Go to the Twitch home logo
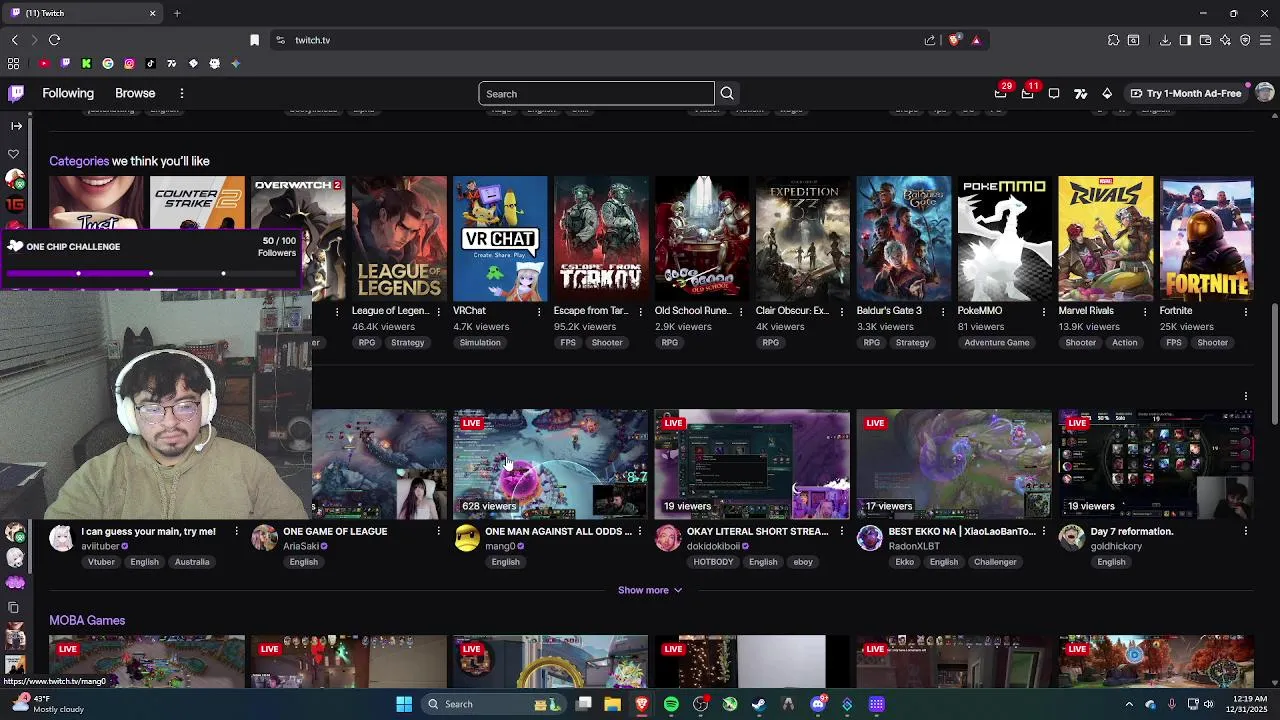The image size is (1280, 720). point(16,93)
